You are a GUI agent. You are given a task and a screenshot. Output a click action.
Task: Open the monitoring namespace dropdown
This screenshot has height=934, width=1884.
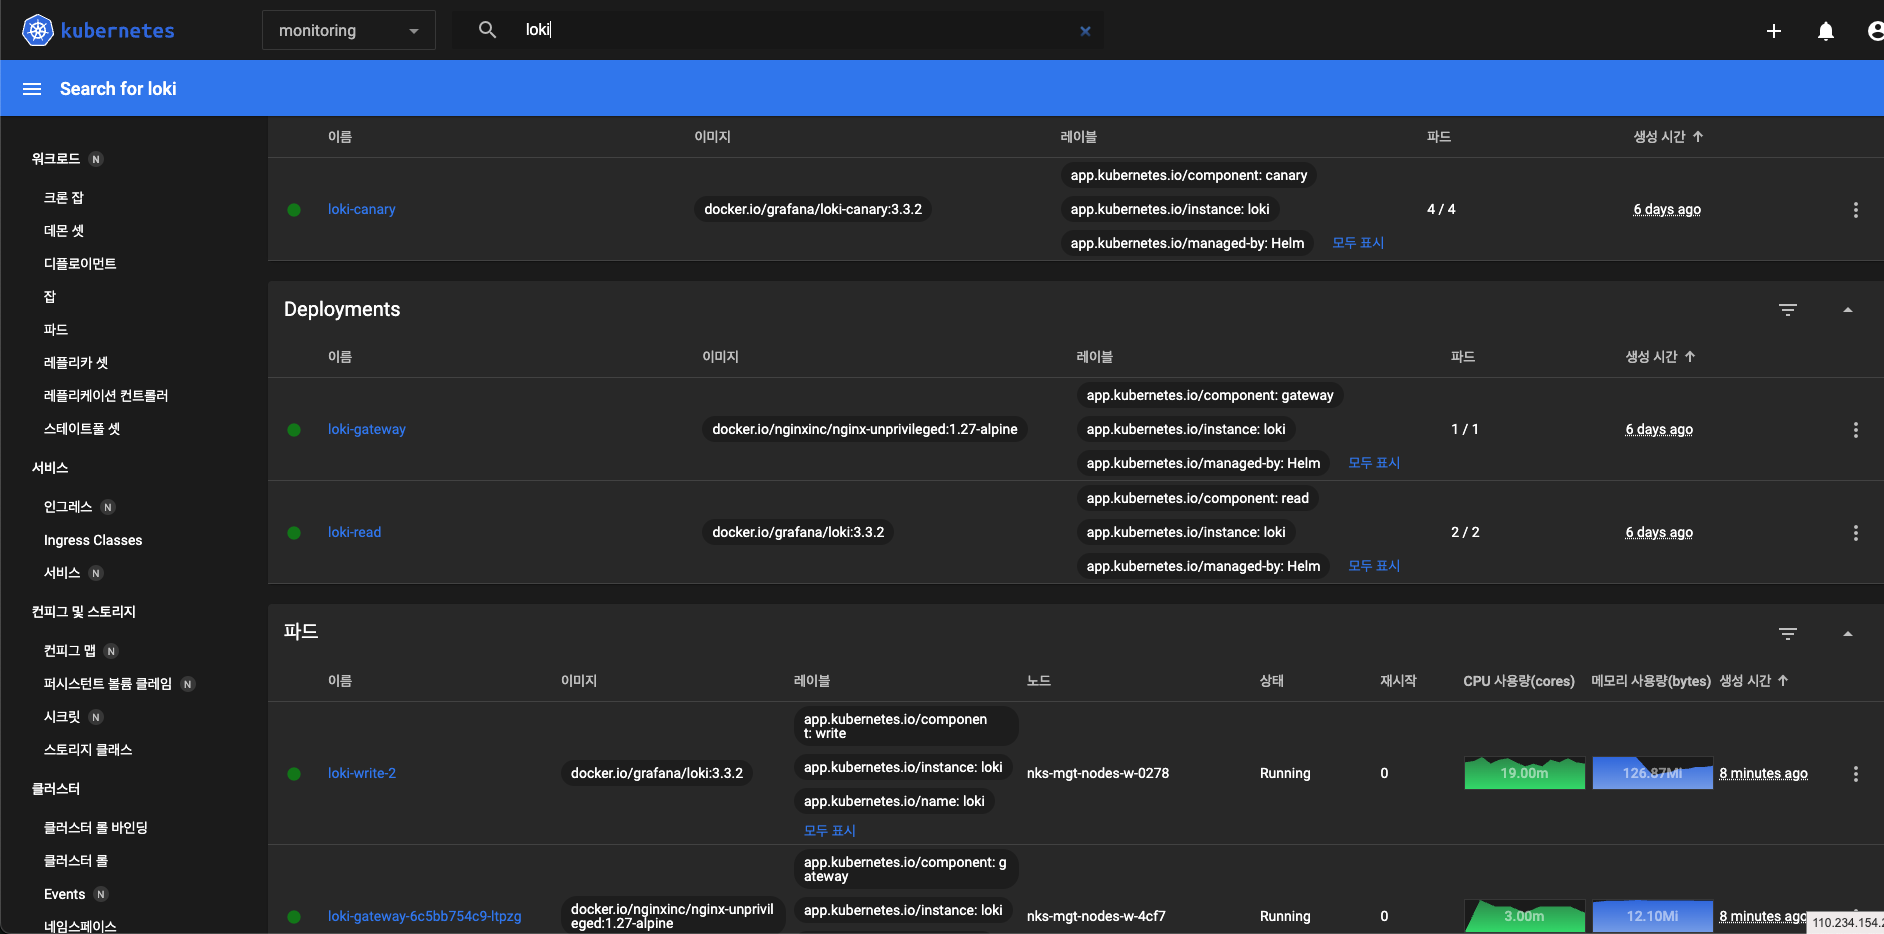click(x=348, y=30)
